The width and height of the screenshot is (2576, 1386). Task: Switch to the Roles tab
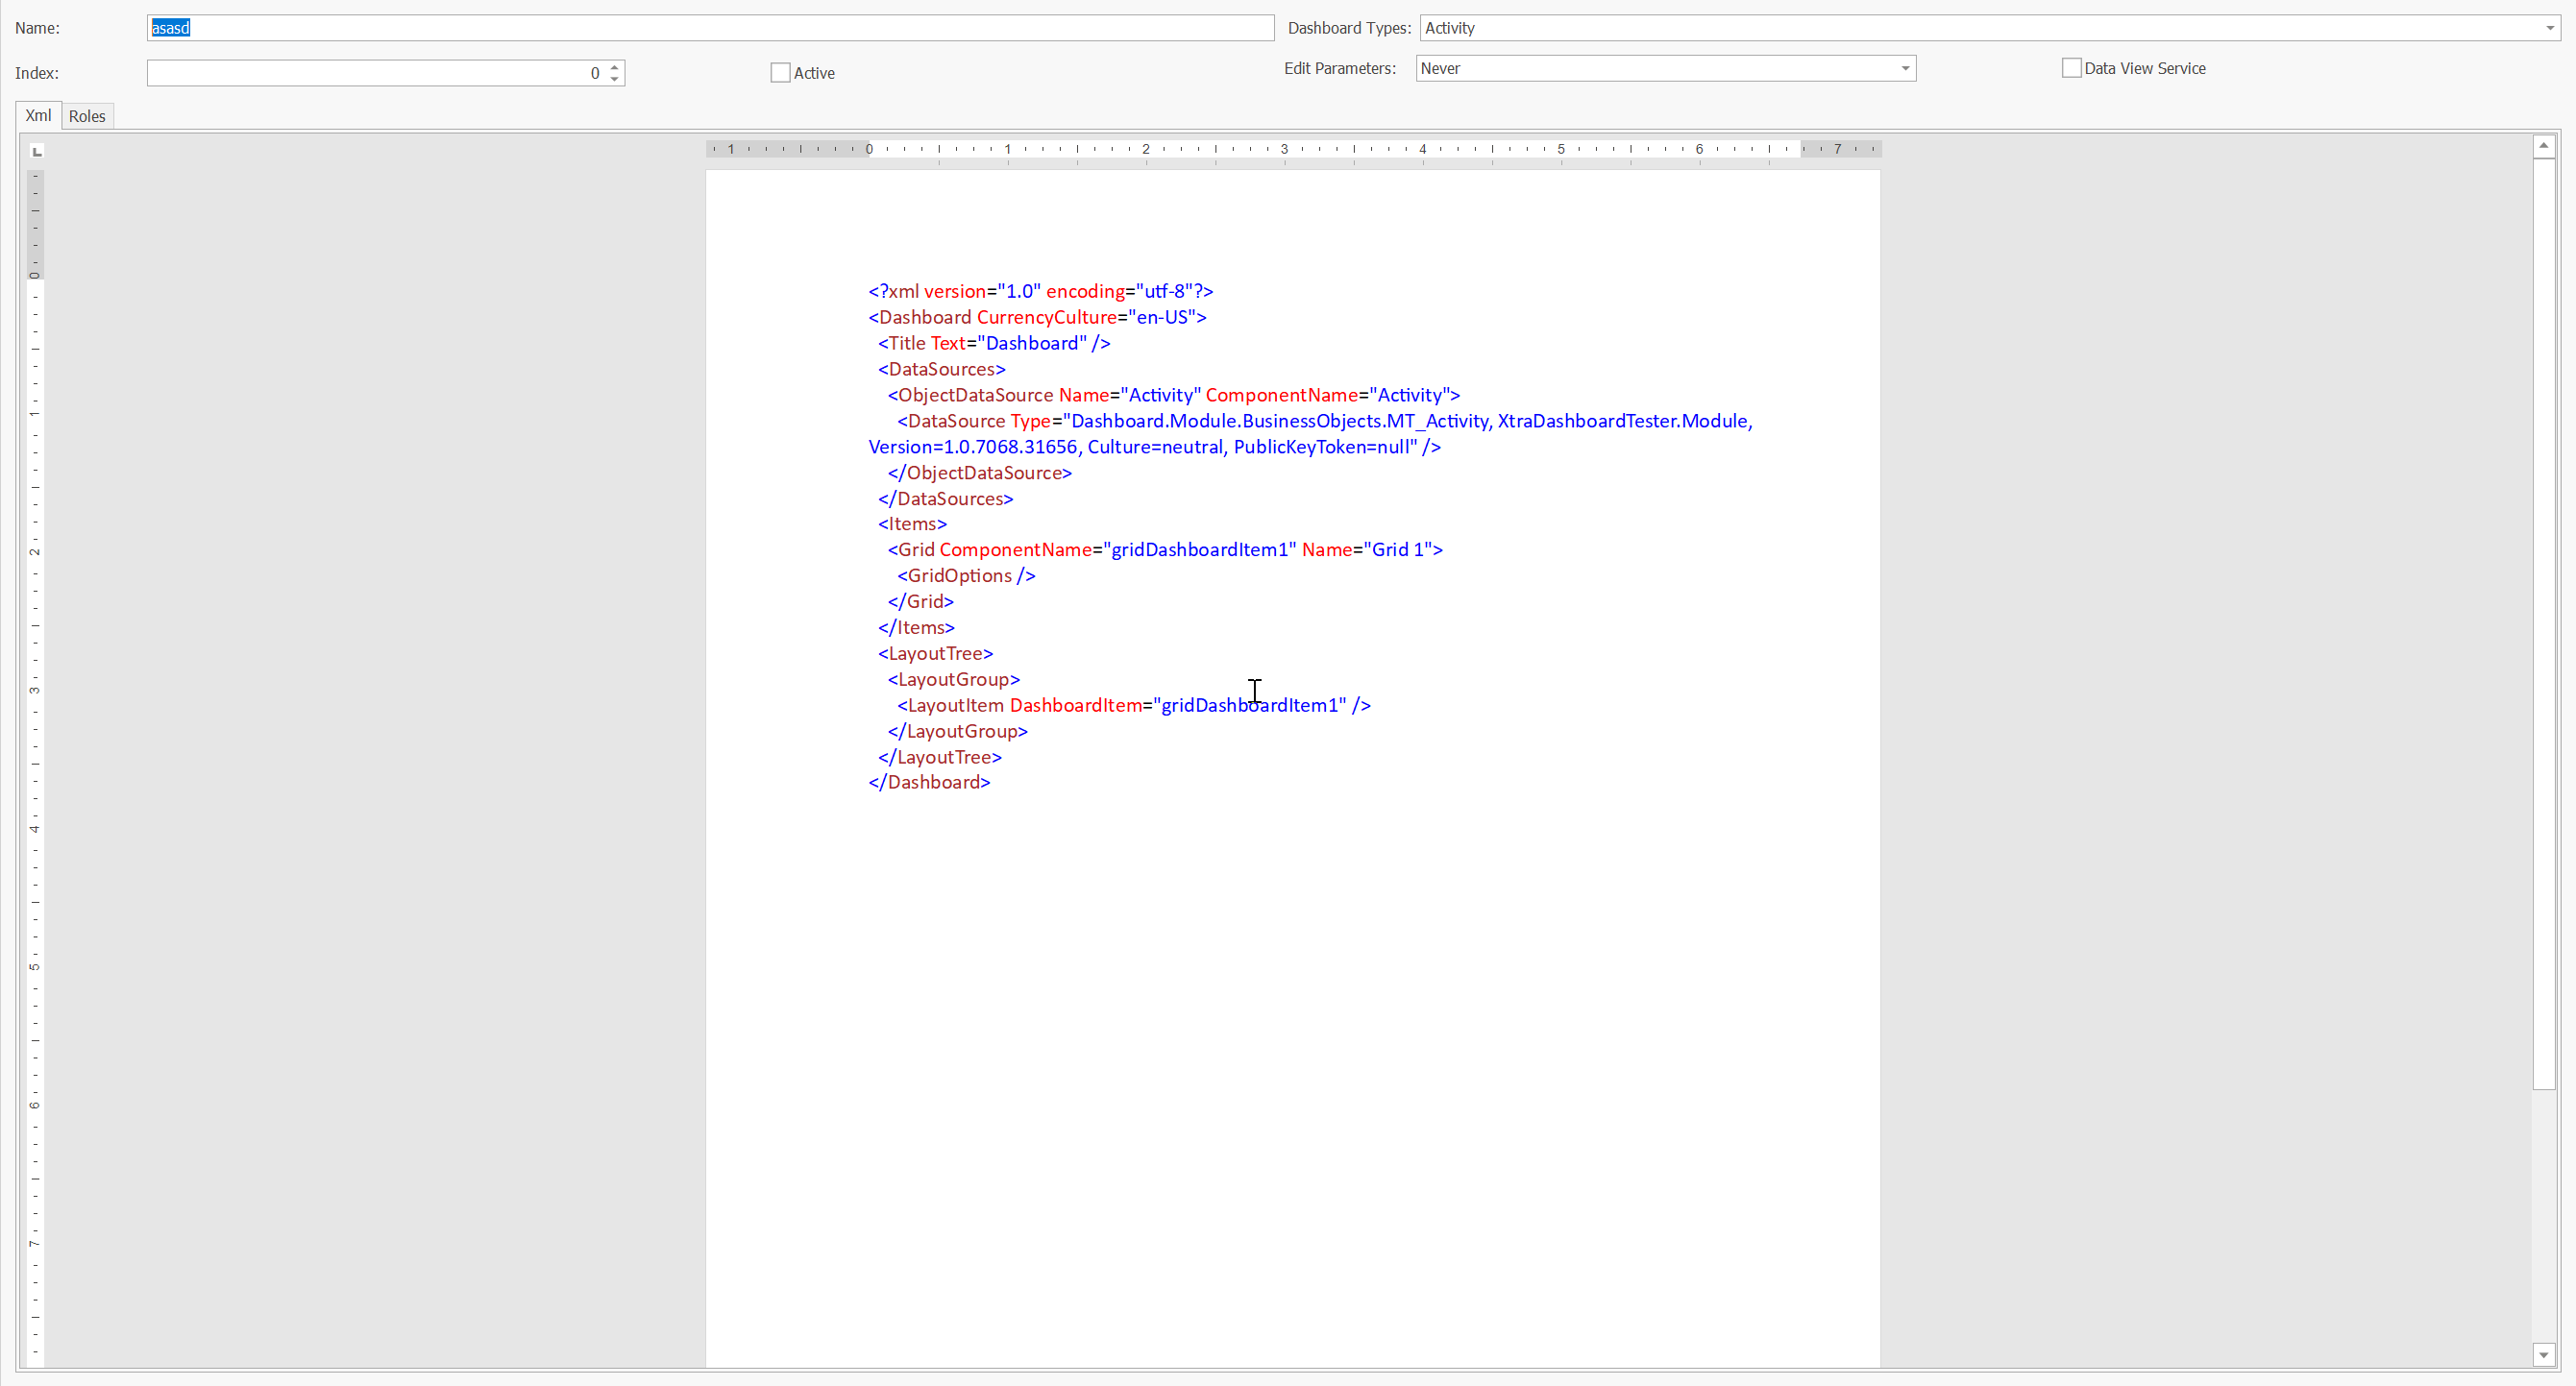click(x=87, y=115)
